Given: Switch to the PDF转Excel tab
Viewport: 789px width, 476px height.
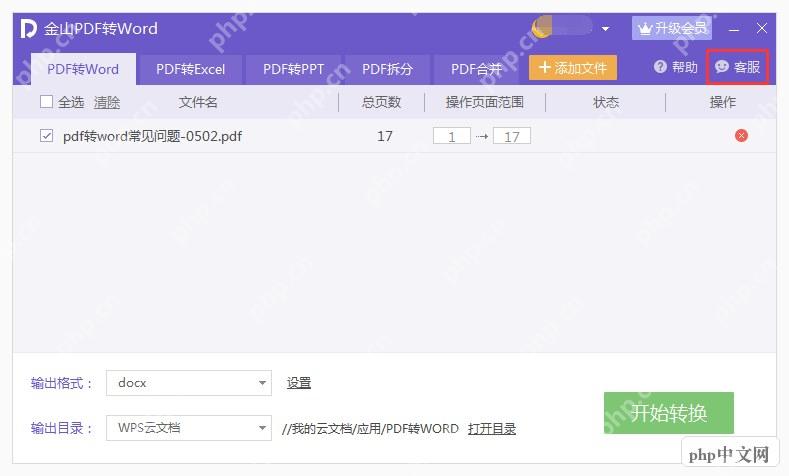Looking at the screenshot, I should tap(190, 69).
